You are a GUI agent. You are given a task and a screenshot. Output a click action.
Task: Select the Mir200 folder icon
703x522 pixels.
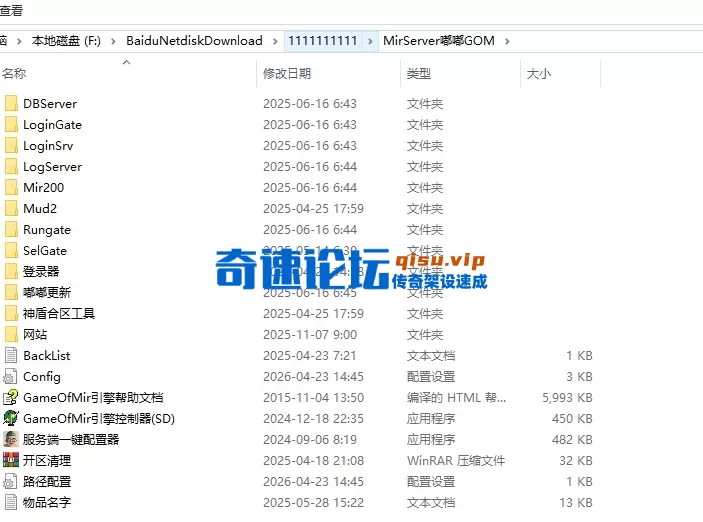(11, 187)
